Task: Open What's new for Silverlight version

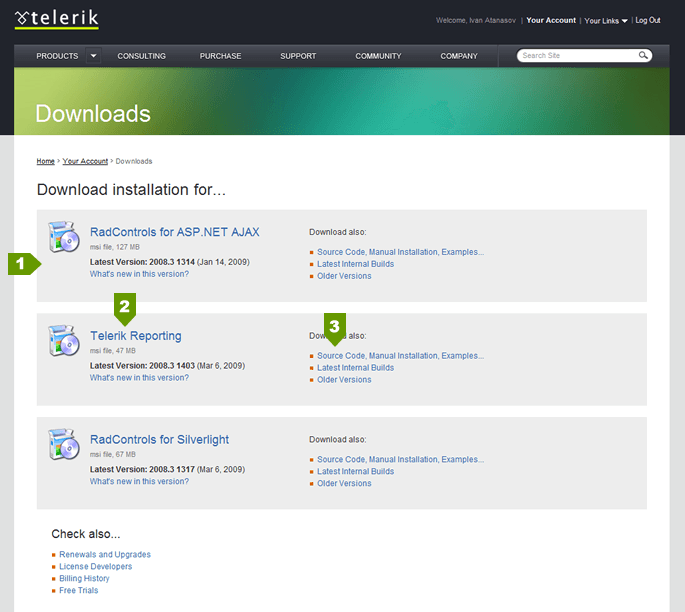Action: tap(139, 481)
